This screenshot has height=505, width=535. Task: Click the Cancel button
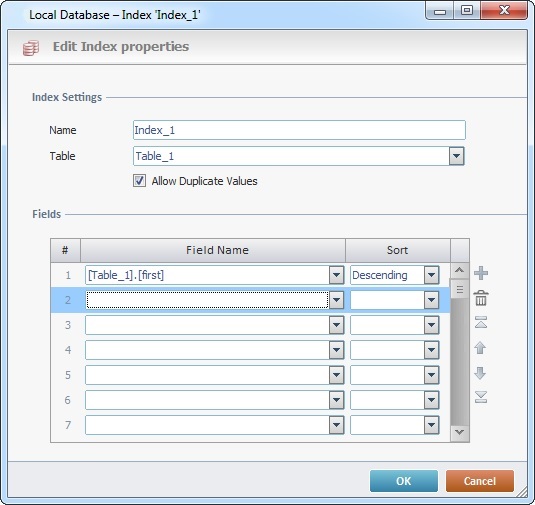pos(480,481)
